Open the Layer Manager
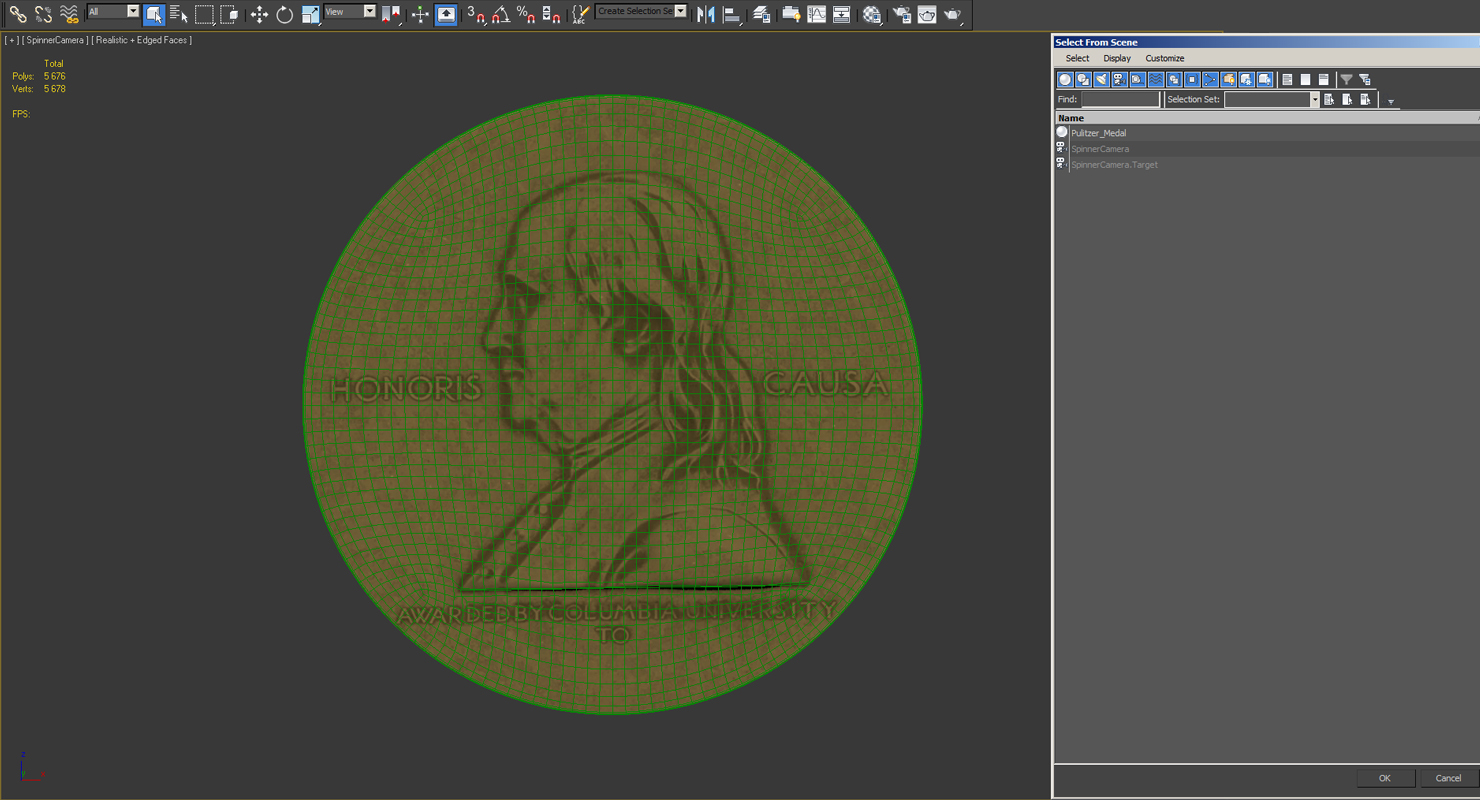 pos(761,14)
